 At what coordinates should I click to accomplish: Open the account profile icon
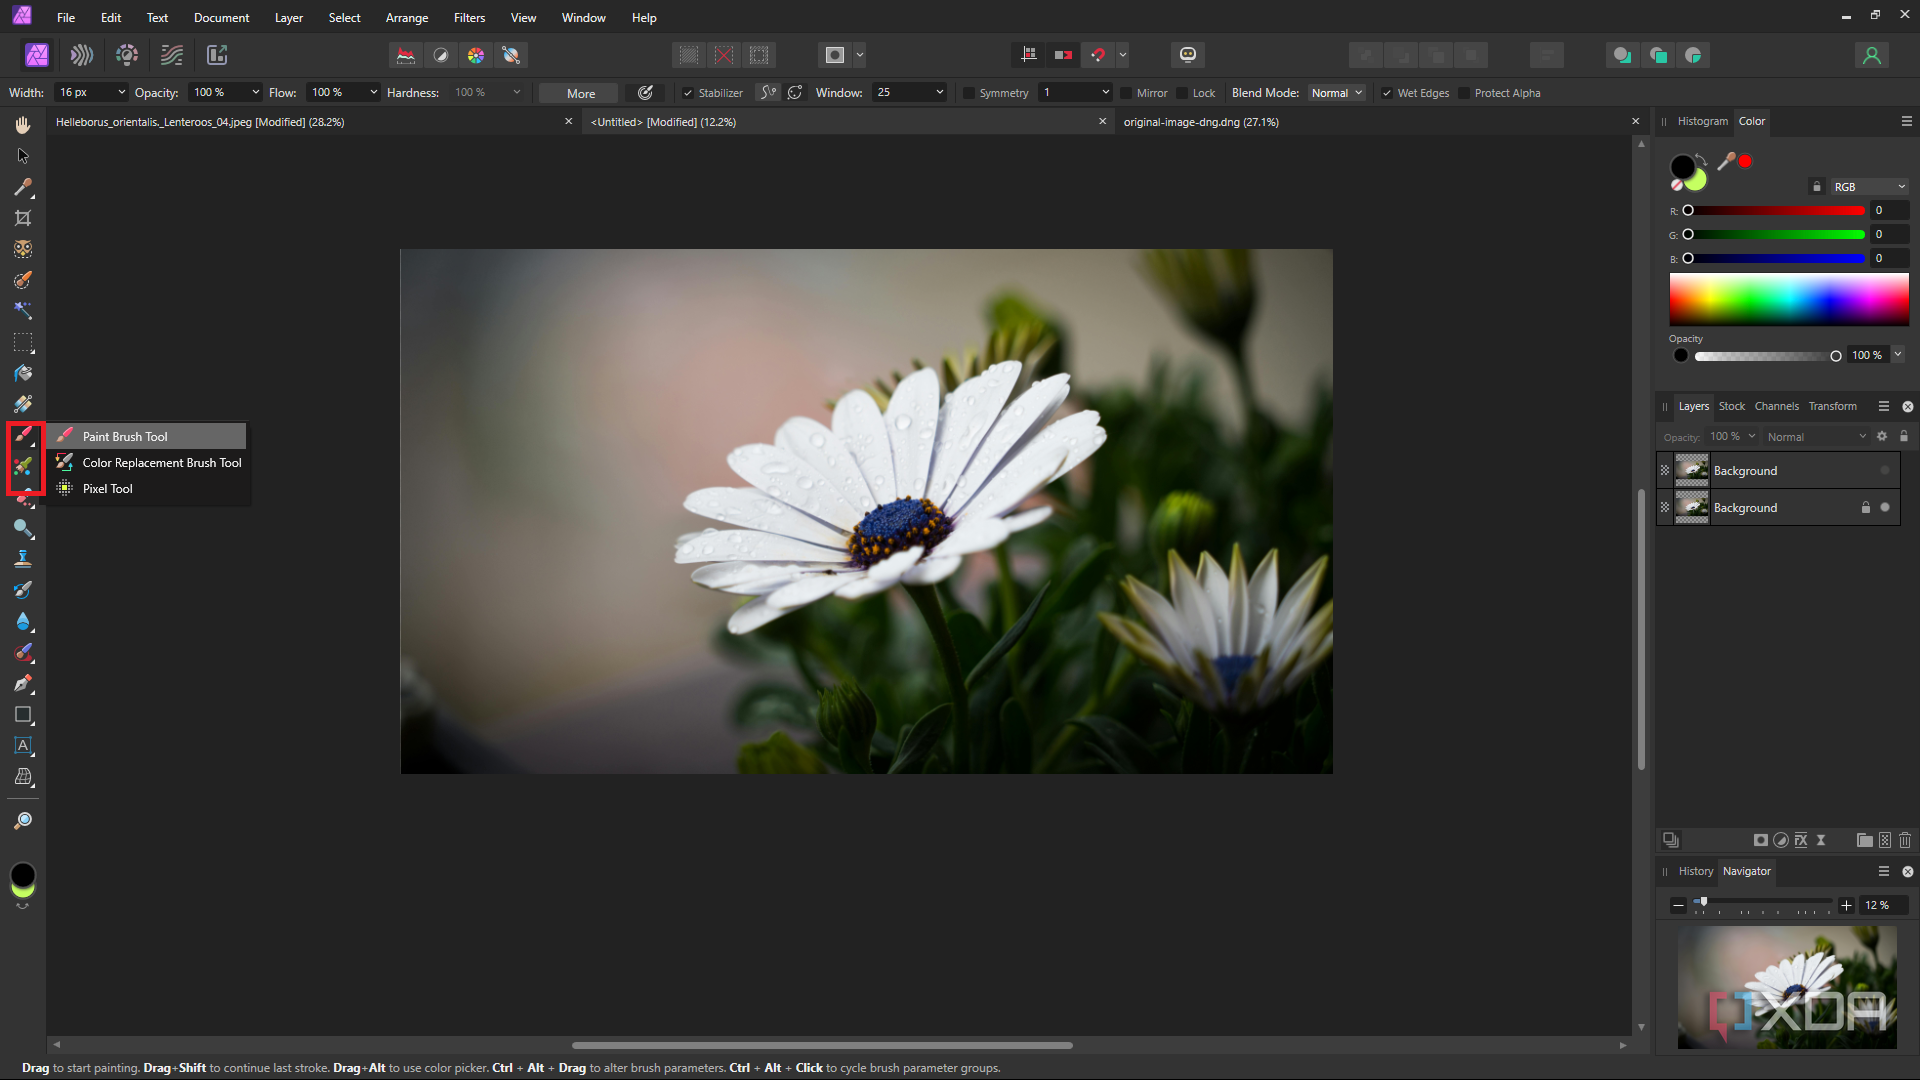click(x=1872, y=55)
